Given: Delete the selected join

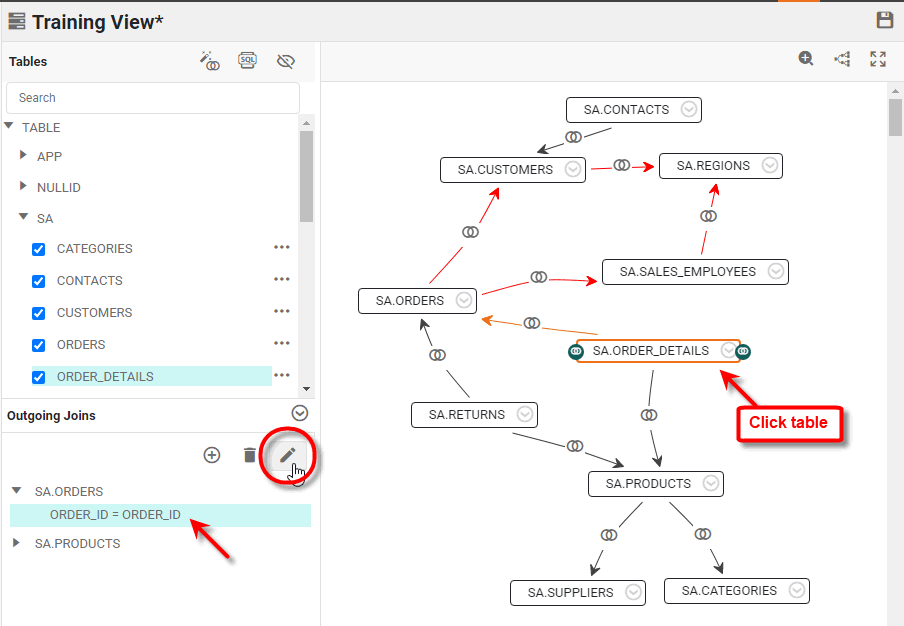Looking at the screenshot, I should [250, 455].
